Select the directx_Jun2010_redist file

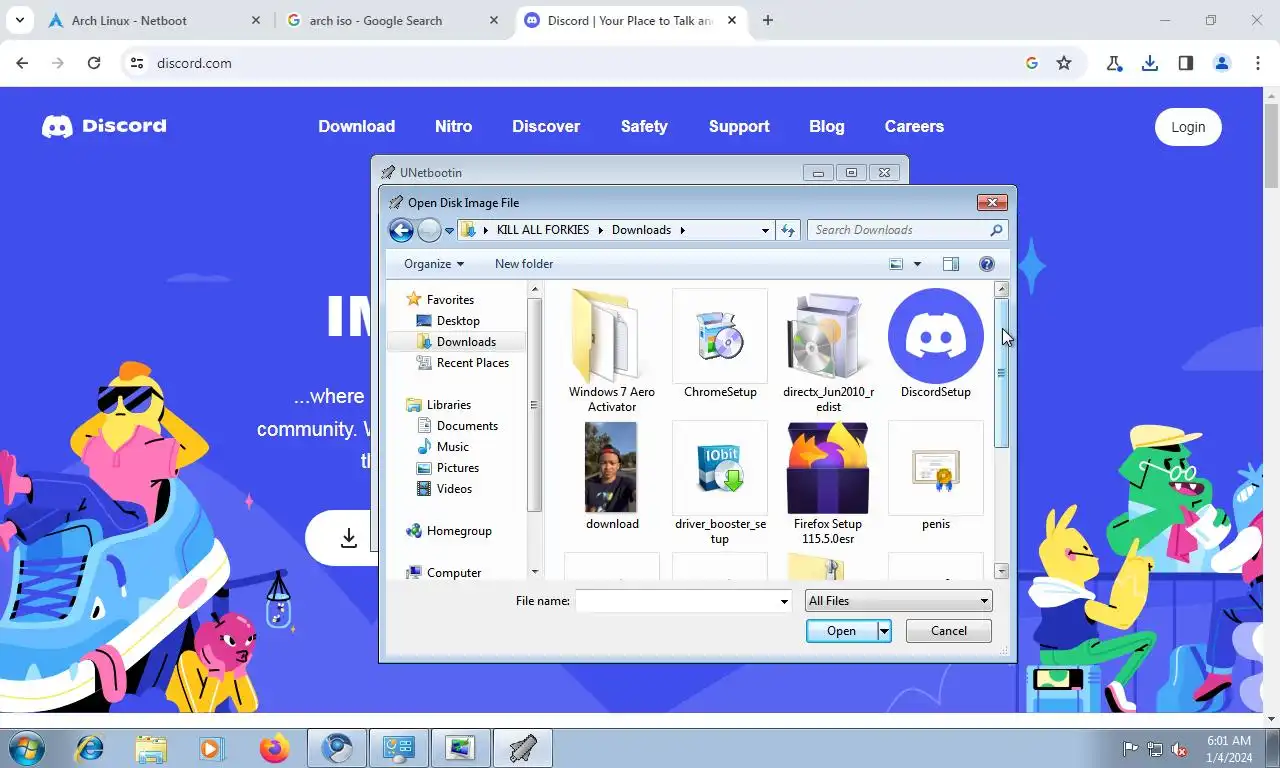(827, 350)
